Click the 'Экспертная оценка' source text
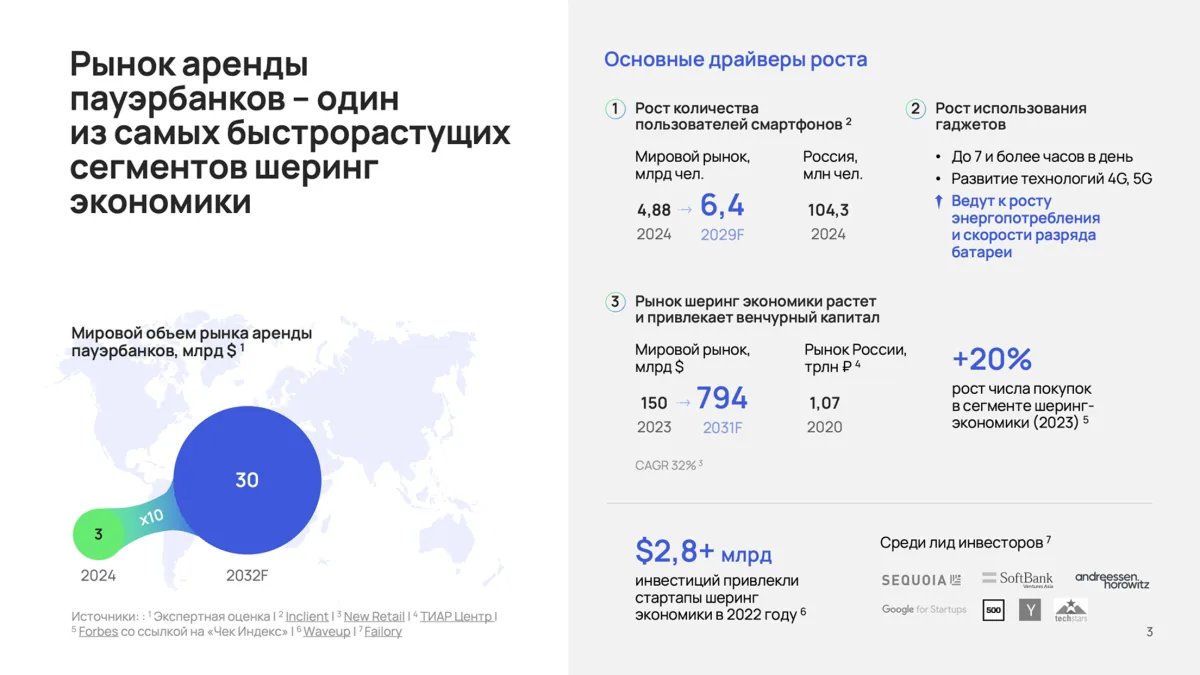This screenshot has width=1200, height=675. 212,616
